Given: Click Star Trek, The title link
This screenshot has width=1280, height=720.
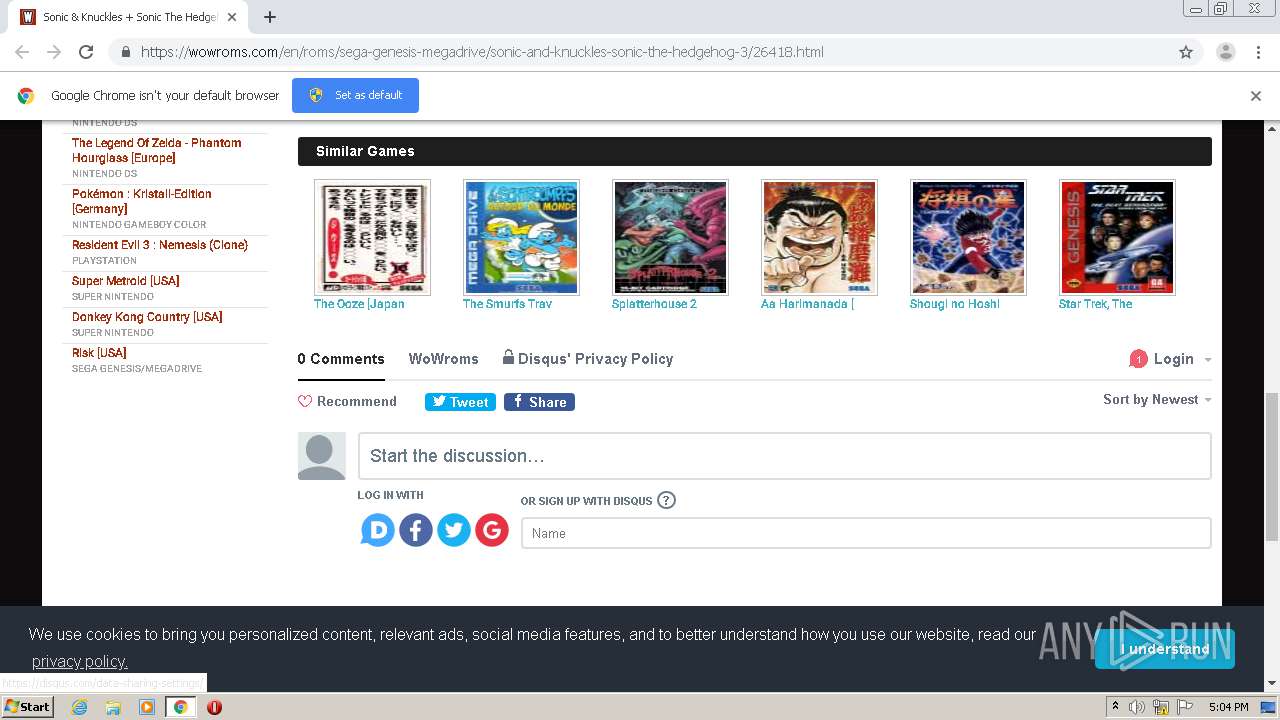Looking at the screenshot, I should pyautogui.click(x=1096, y=304).
